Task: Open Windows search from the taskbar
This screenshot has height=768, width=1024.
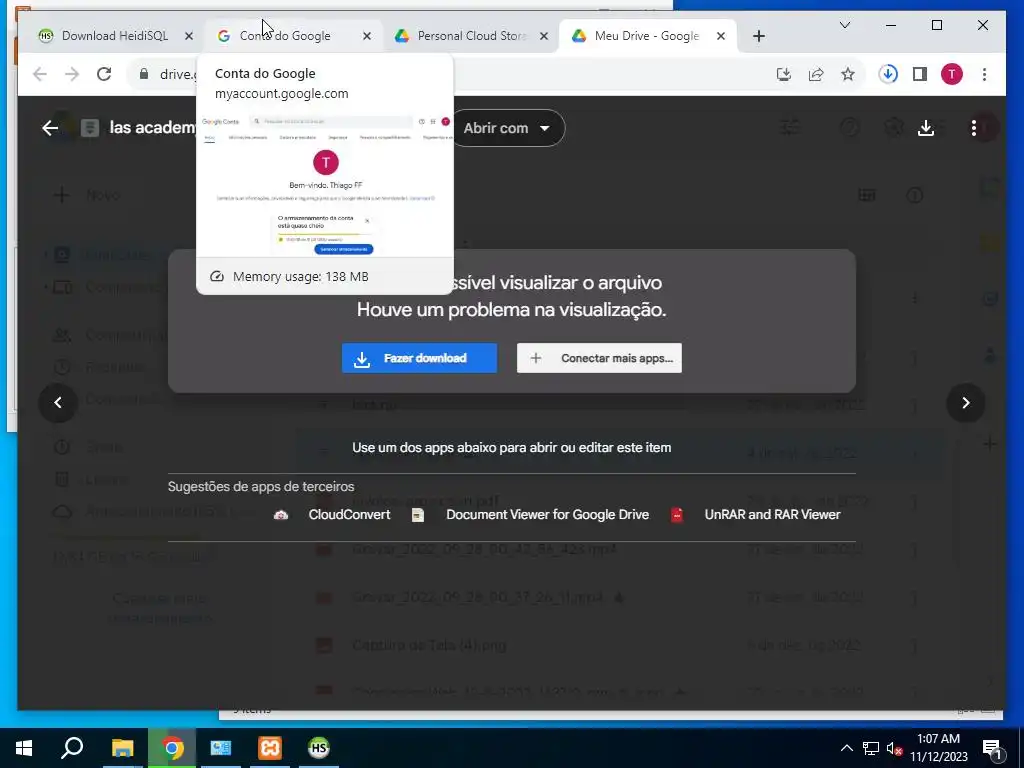Action: pos(72,748)
